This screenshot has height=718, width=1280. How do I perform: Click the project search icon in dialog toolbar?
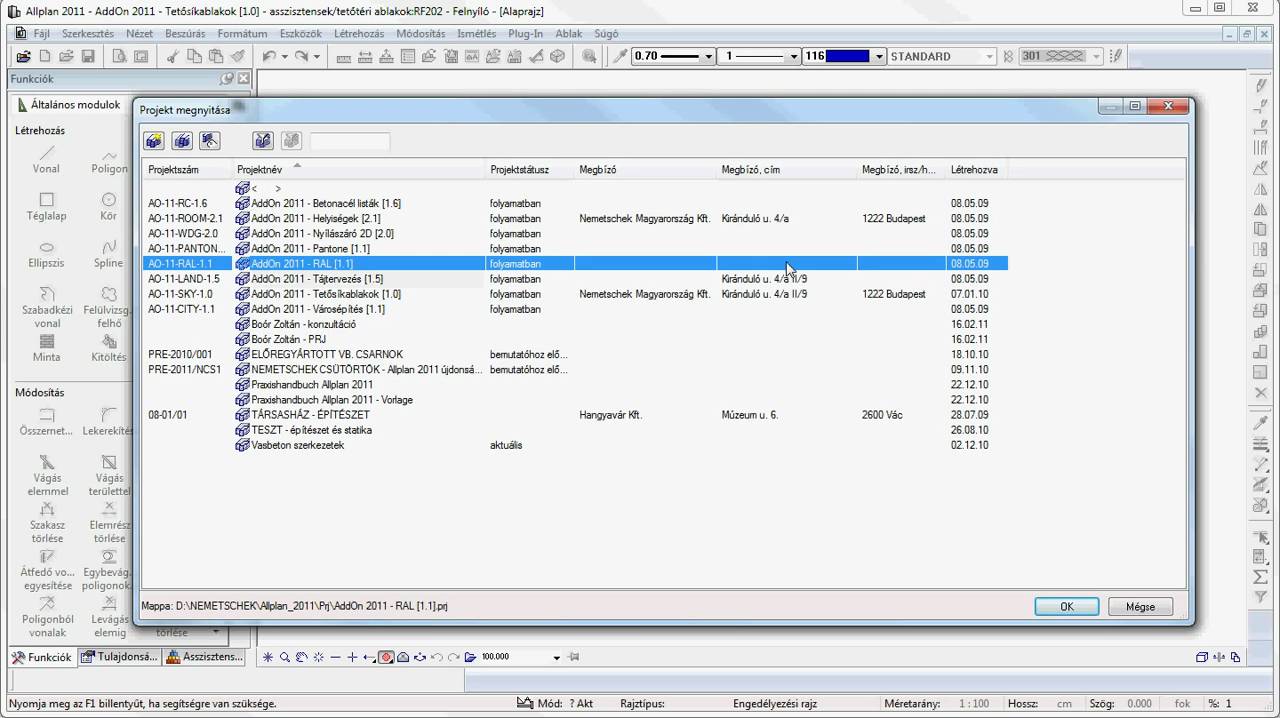(x=263, y=141)
